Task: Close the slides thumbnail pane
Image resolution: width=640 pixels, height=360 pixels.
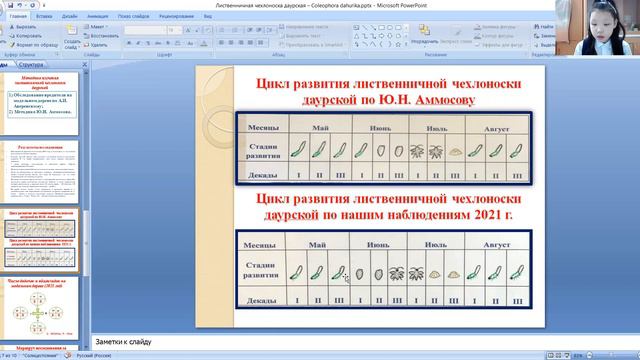Action: tap(84, 64)
